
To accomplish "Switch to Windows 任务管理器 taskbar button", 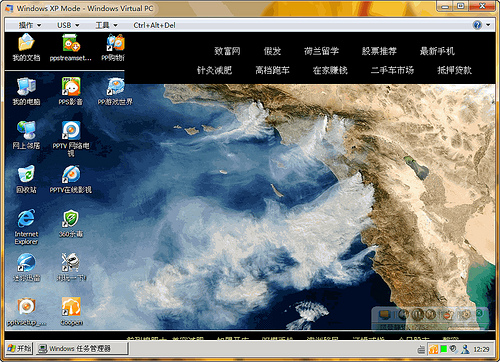I will pos(82,349).
